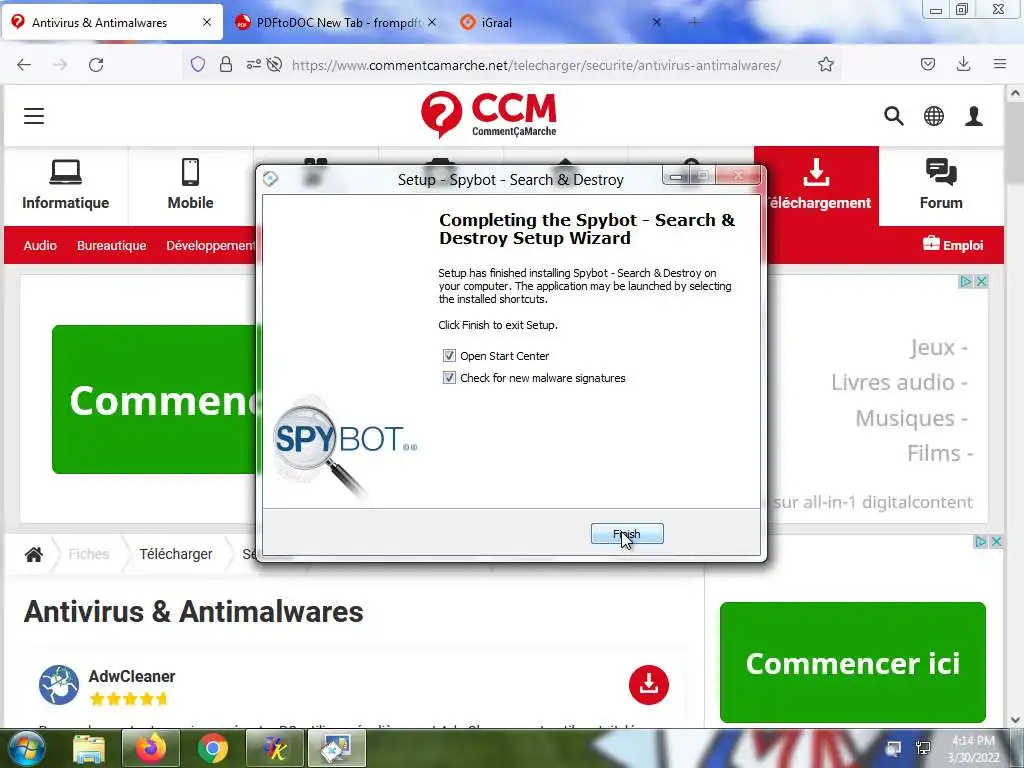Close the right sidebar ad X icon
Viewport: 1024px width, 768px height.
click(996, 541)
